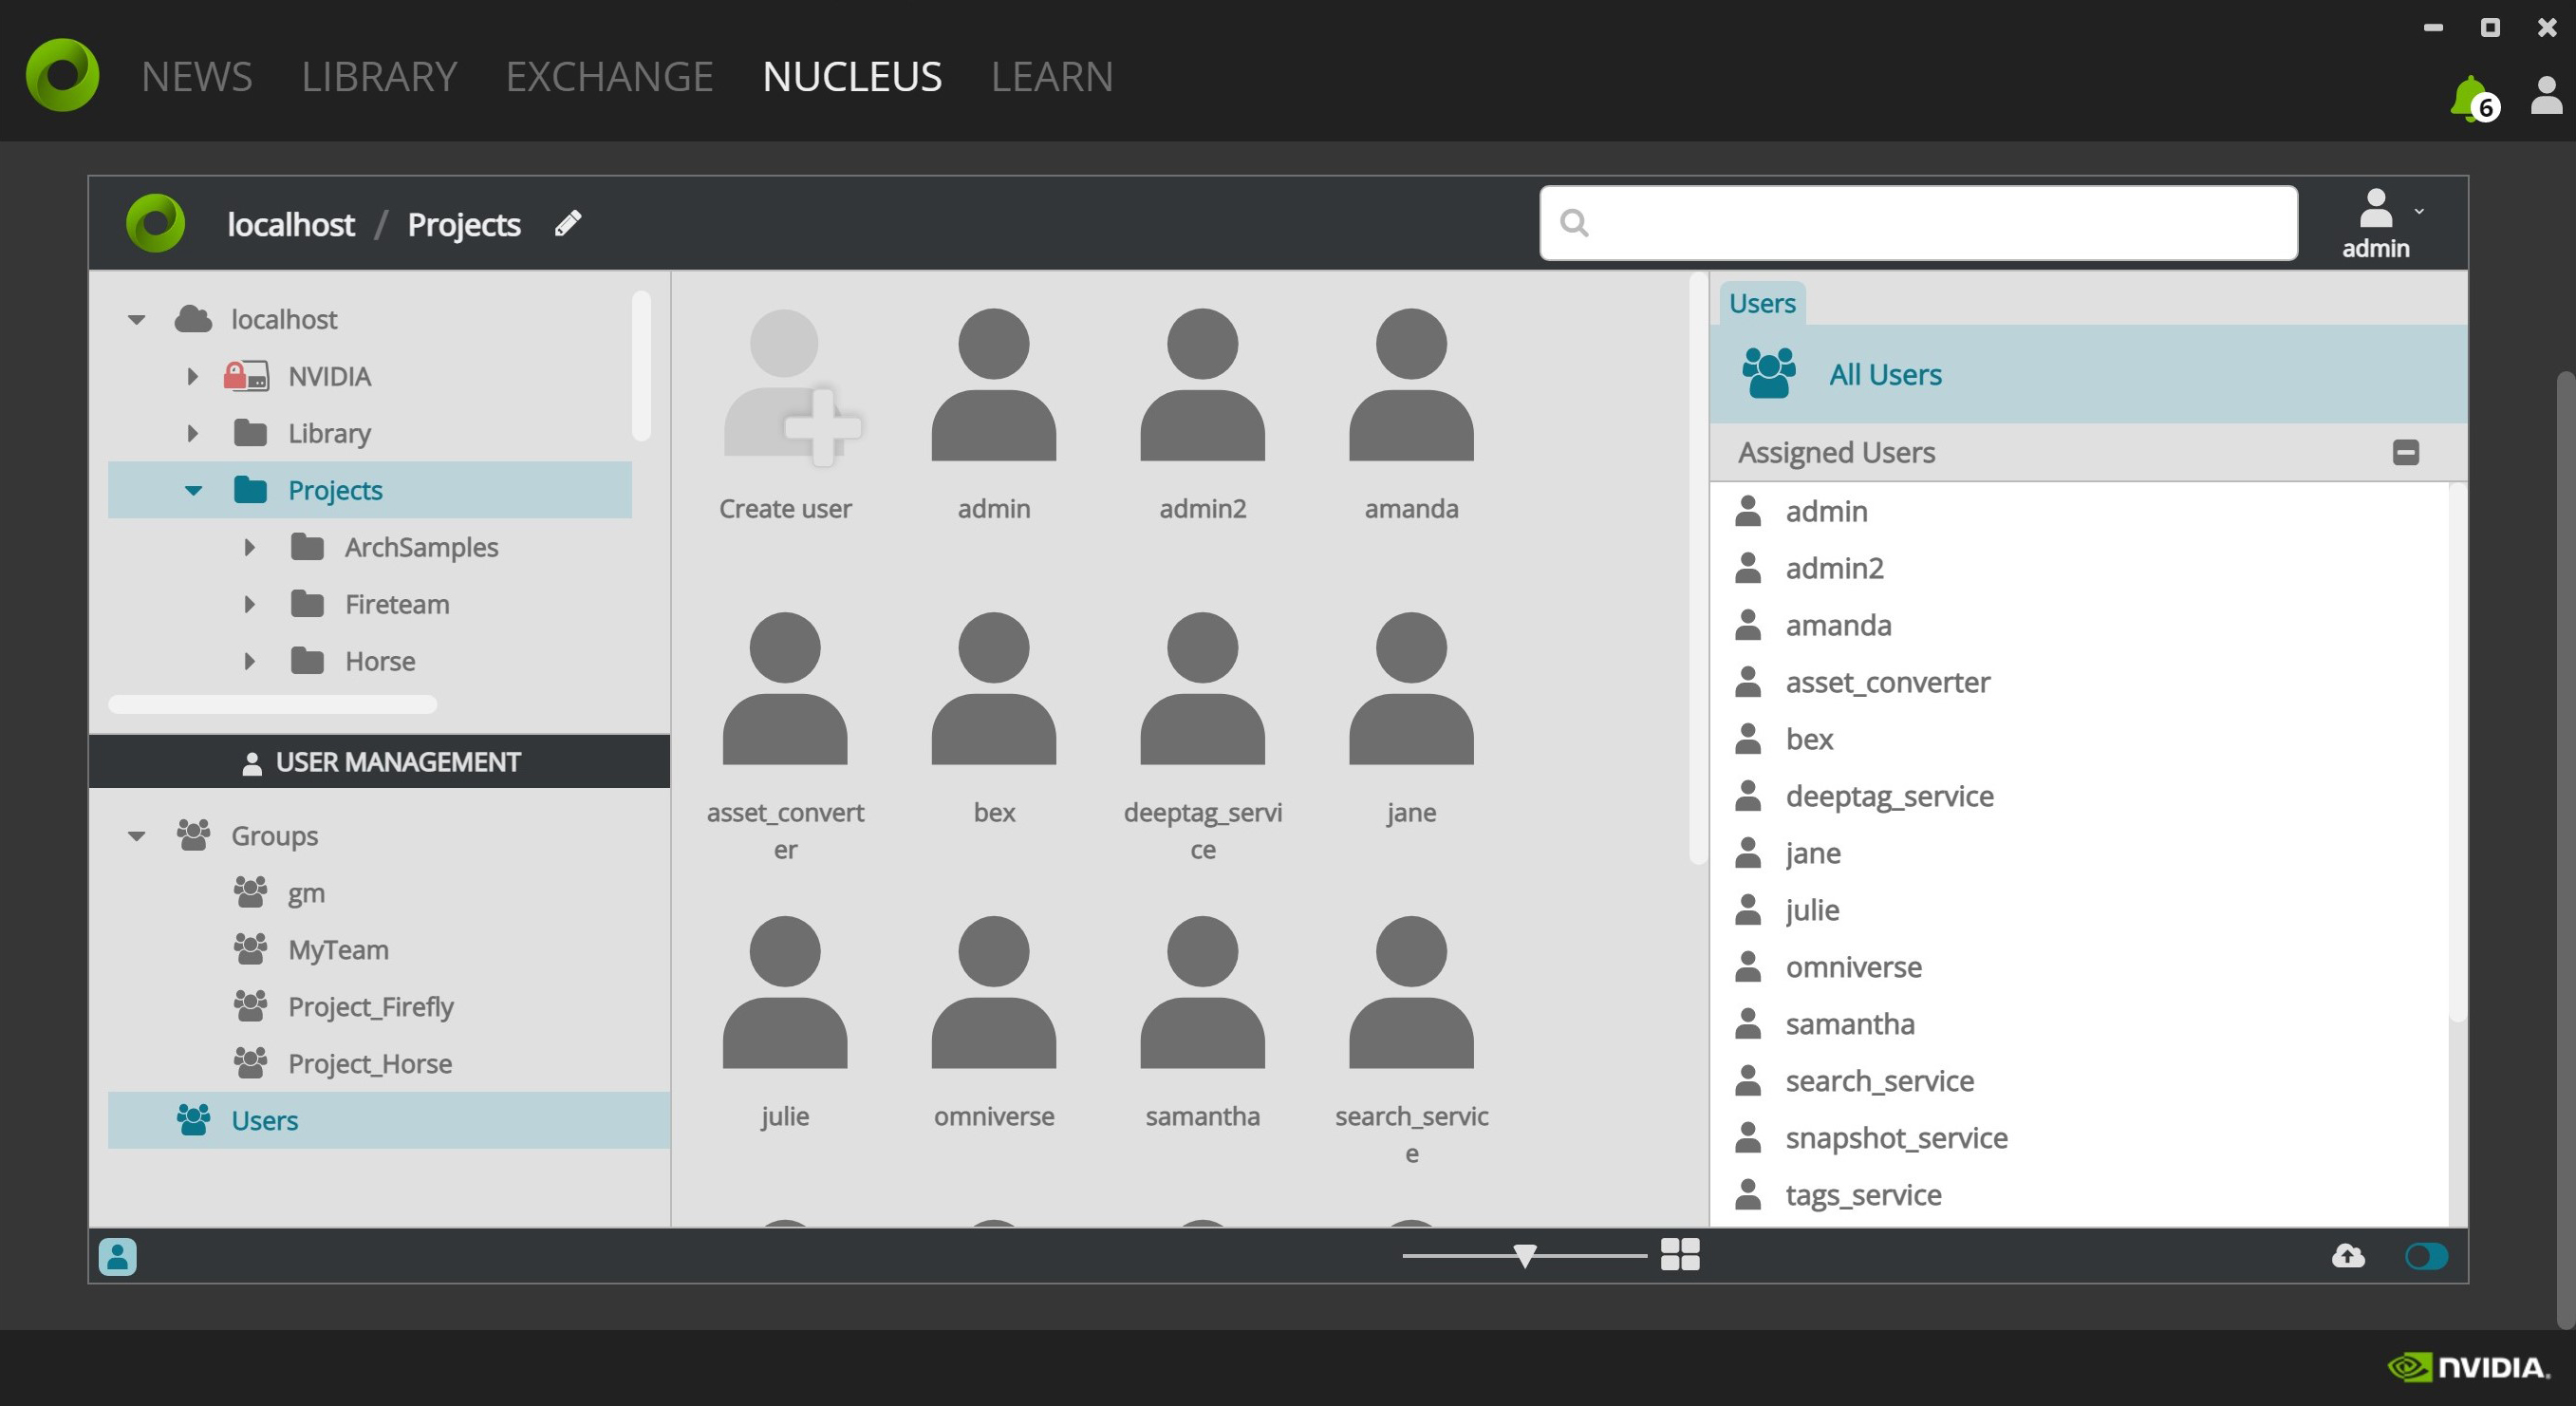Adjust the thumbnail size slider
The image size is (2576, 1406).
[1524, 1255]
